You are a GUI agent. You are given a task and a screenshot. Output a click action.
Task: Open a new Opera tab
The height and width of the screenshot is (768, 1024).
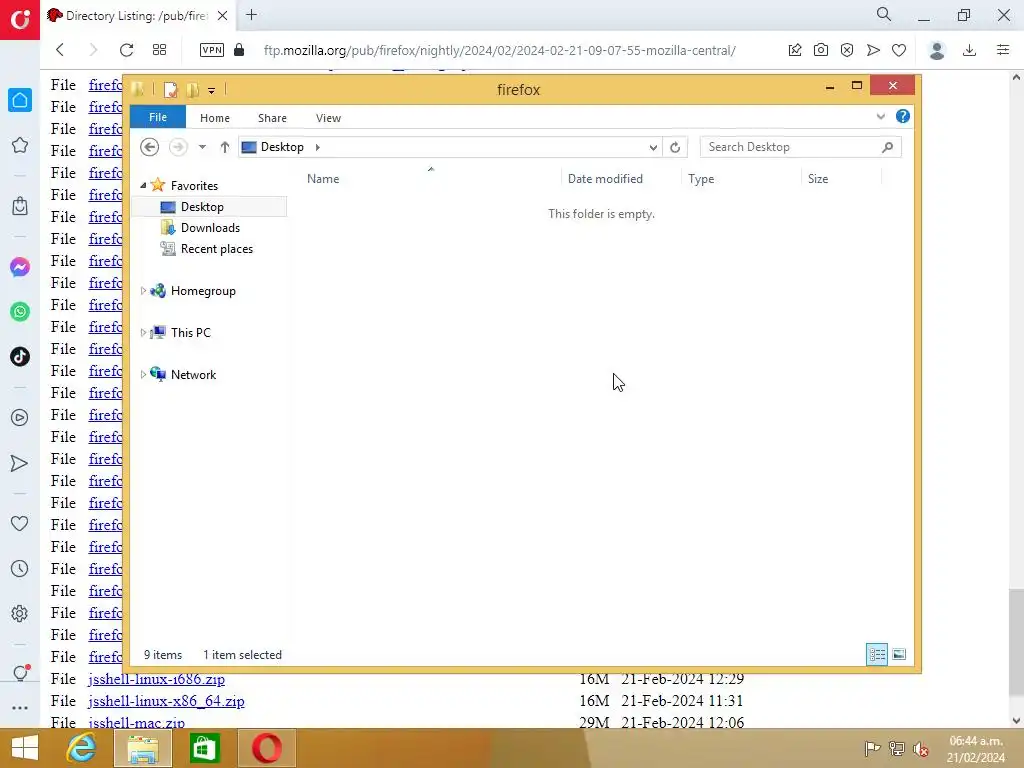251,15
